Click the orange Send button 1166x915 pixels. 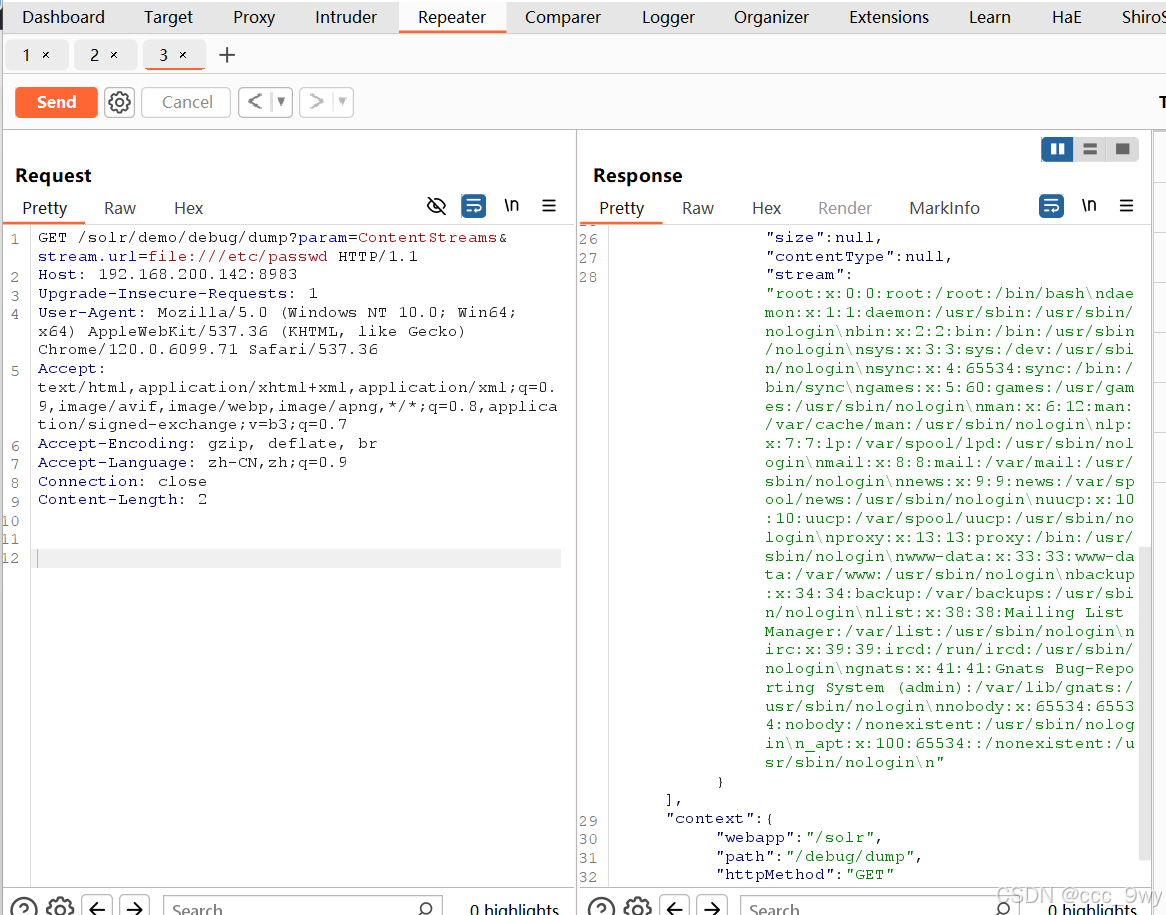point(57,102)
